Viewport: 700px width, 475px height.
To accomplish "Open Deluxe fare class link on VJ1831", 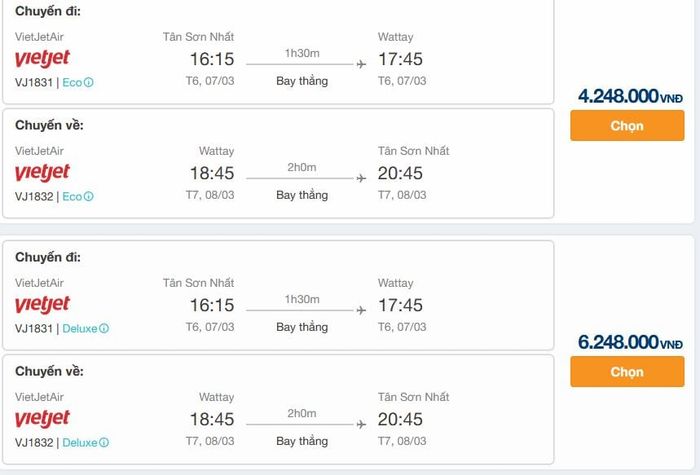I will click(80, 328).
